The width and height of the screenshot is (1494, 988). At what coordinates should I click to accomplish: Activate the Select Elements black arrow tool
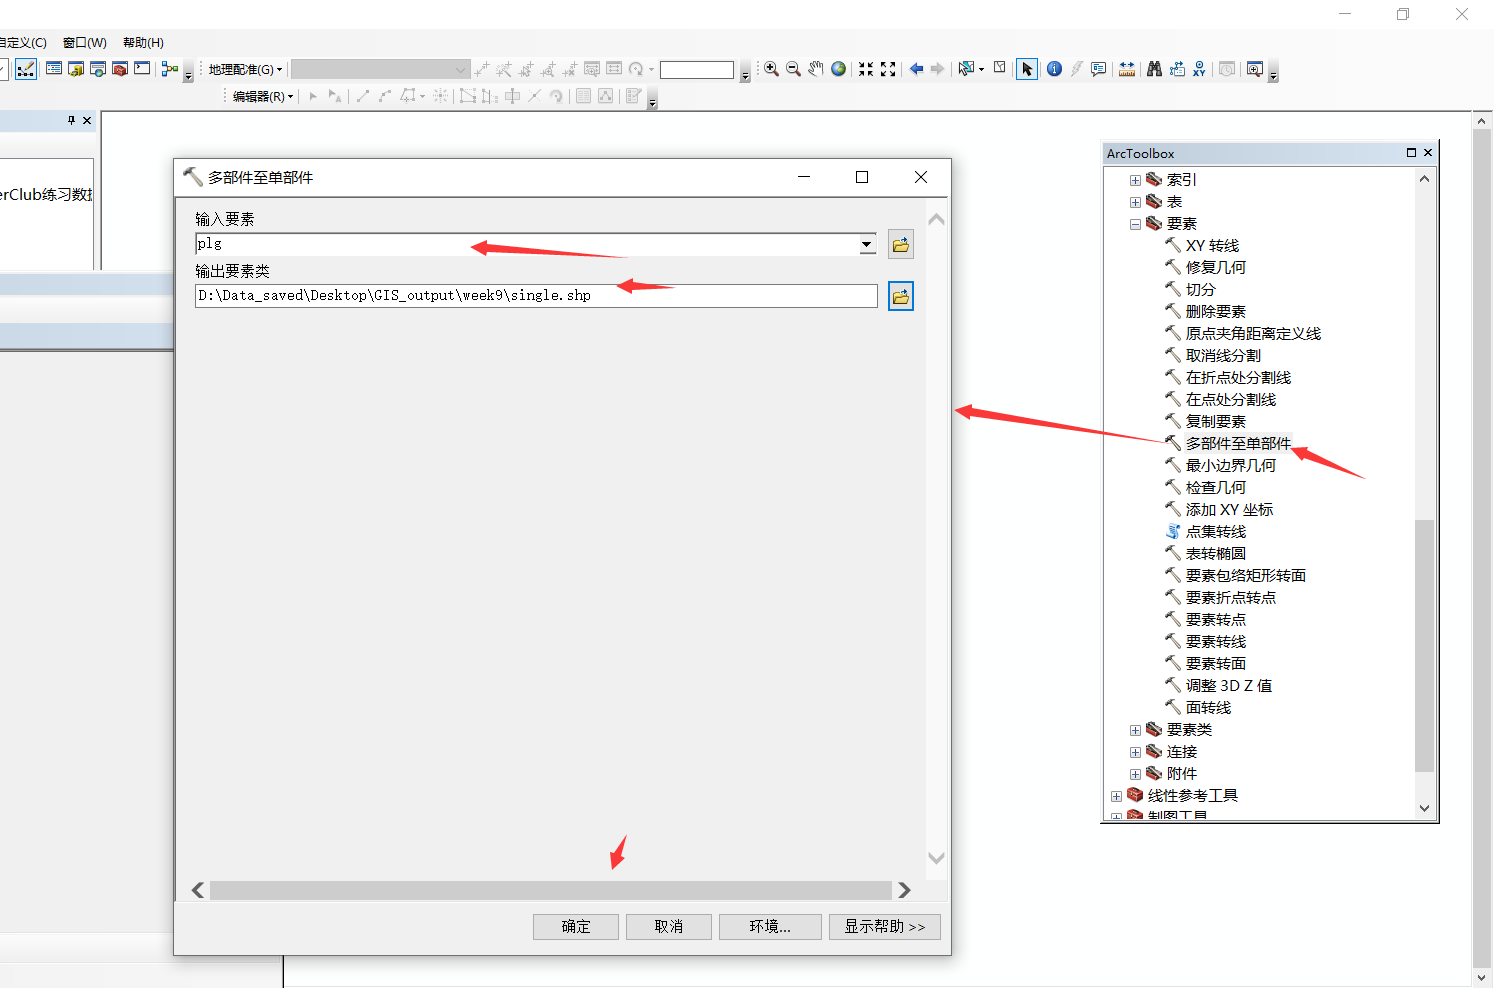(1027, 69)
